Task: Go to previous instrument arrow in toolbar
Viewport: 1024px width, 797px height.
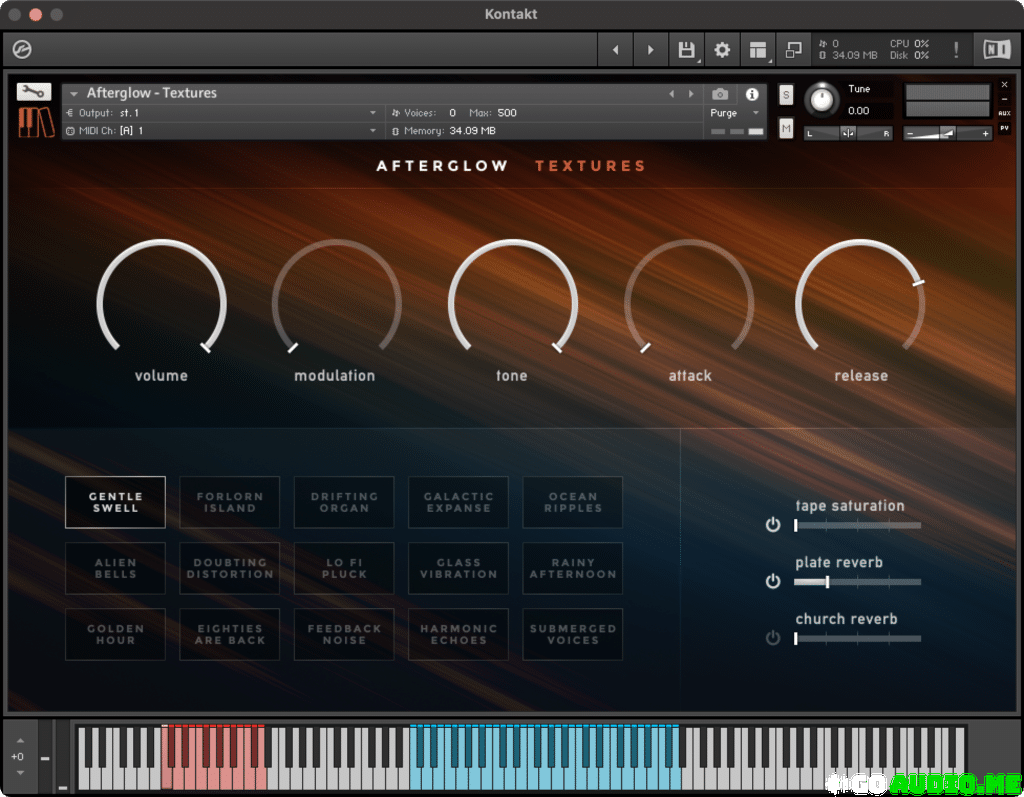Action: coord(615,50)
